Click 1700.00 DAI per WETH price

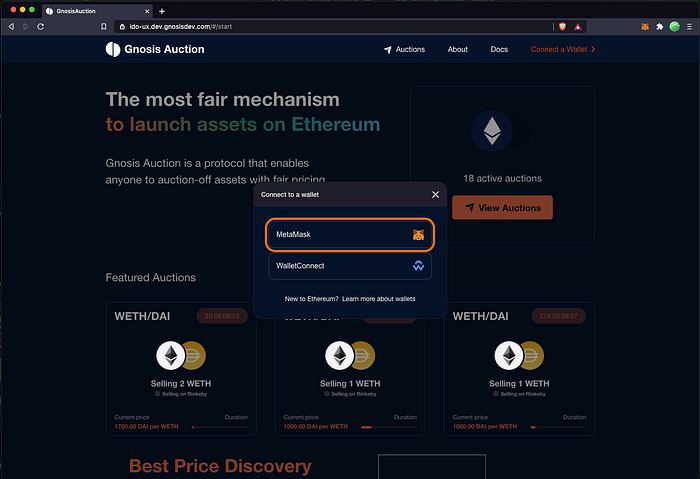tap(146, 427)
